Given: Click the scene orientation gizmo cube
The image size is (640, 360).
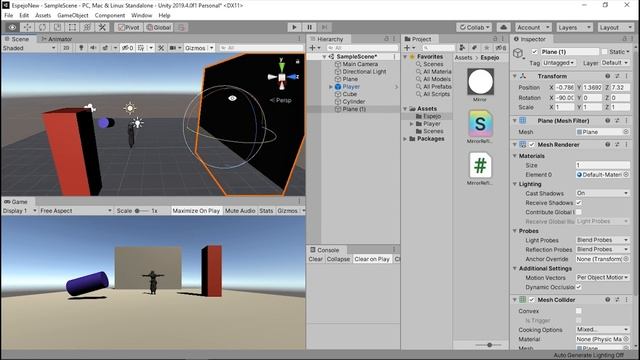Looking at the screenshot, I should [282, 77].
